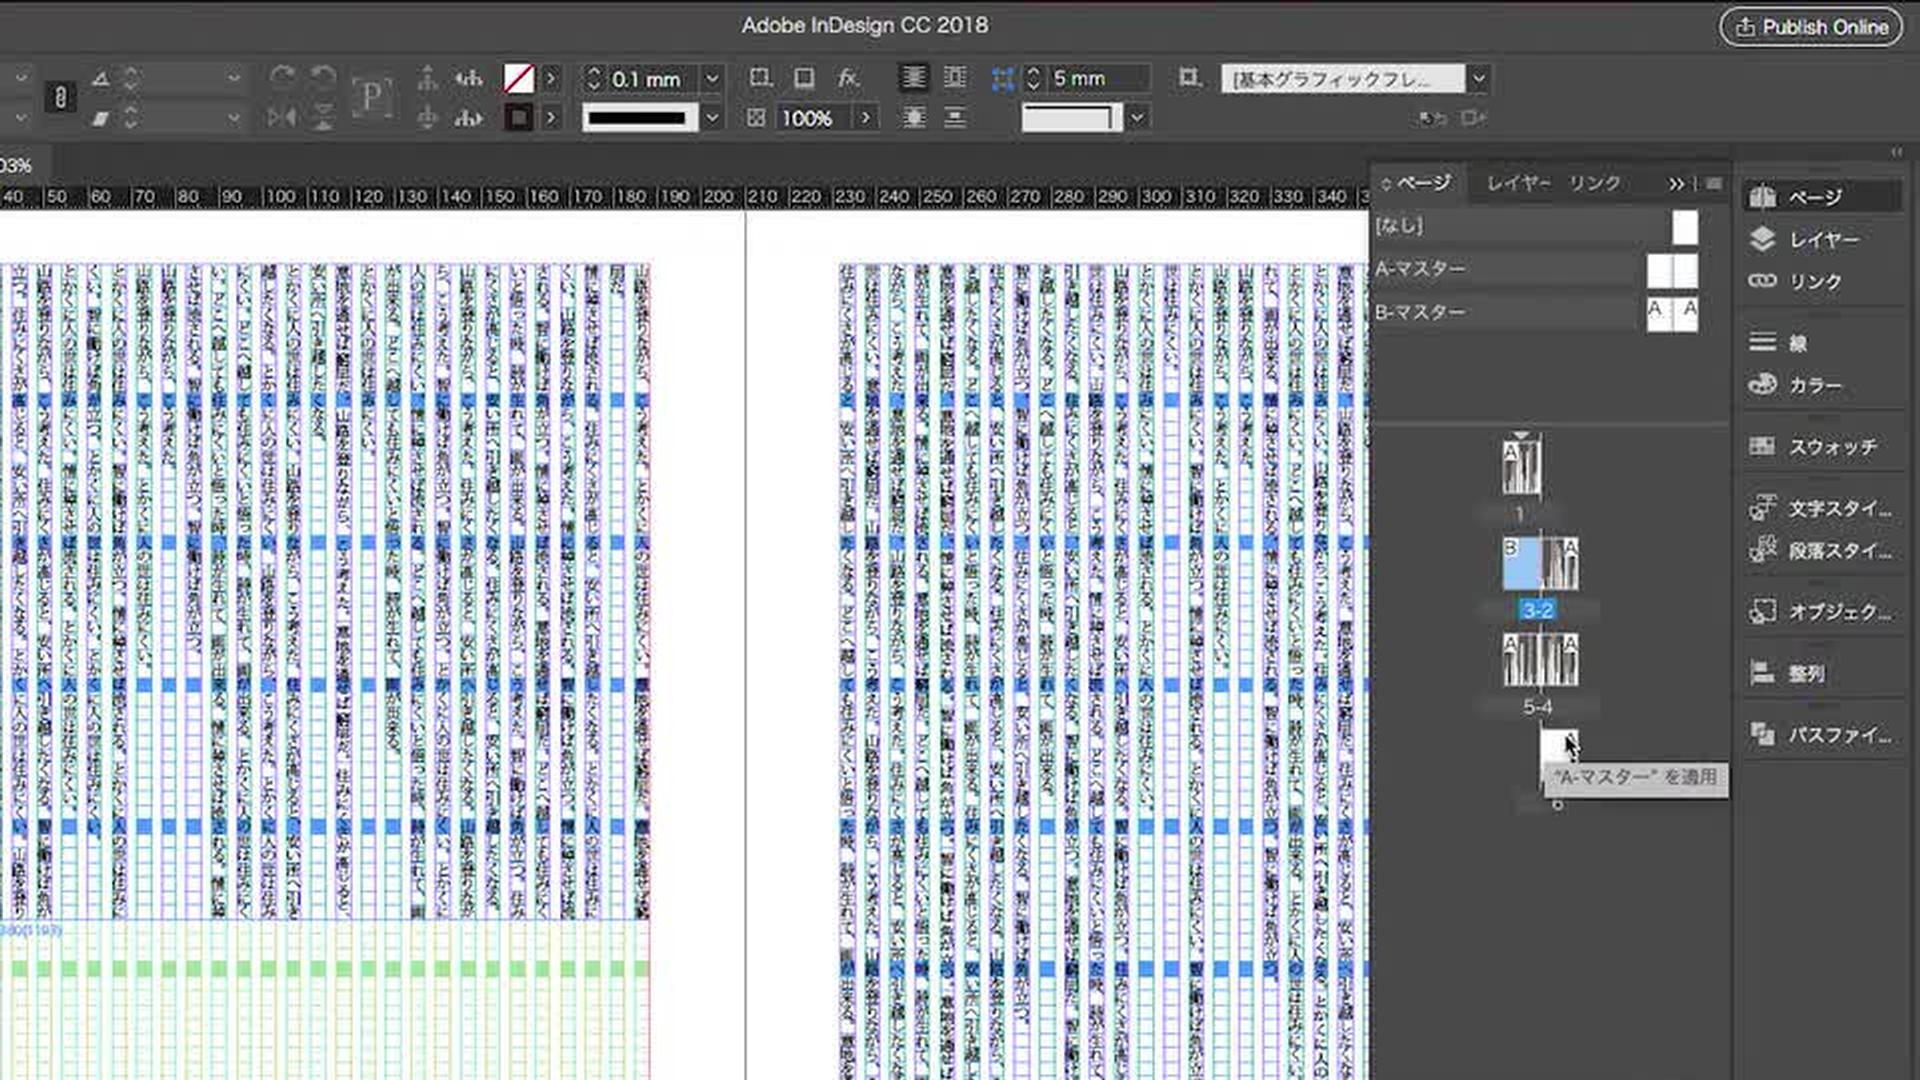Viewport: 1920px width, 1080px height.
Task: Click the page 5-4 spread thumbnail
Action: coord(1540,660)
